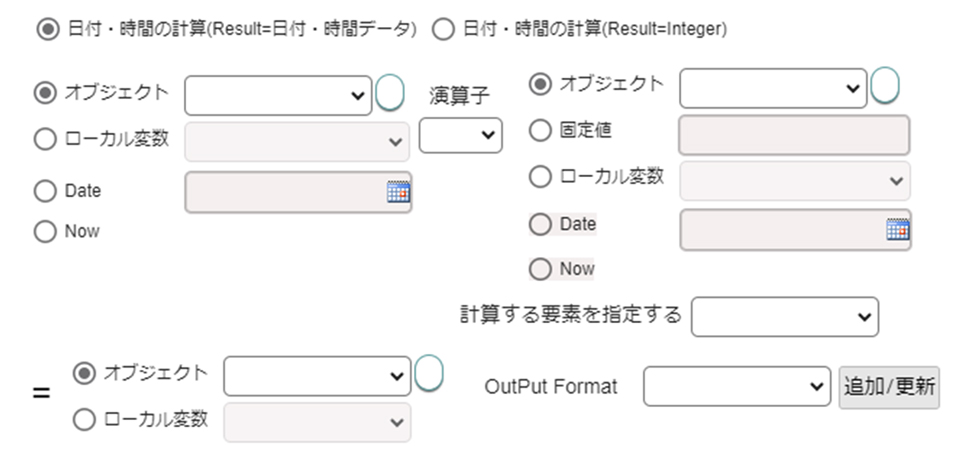Open calendar picker in right Date field
Screen dimensions: 970x468
tap(898, 229)
